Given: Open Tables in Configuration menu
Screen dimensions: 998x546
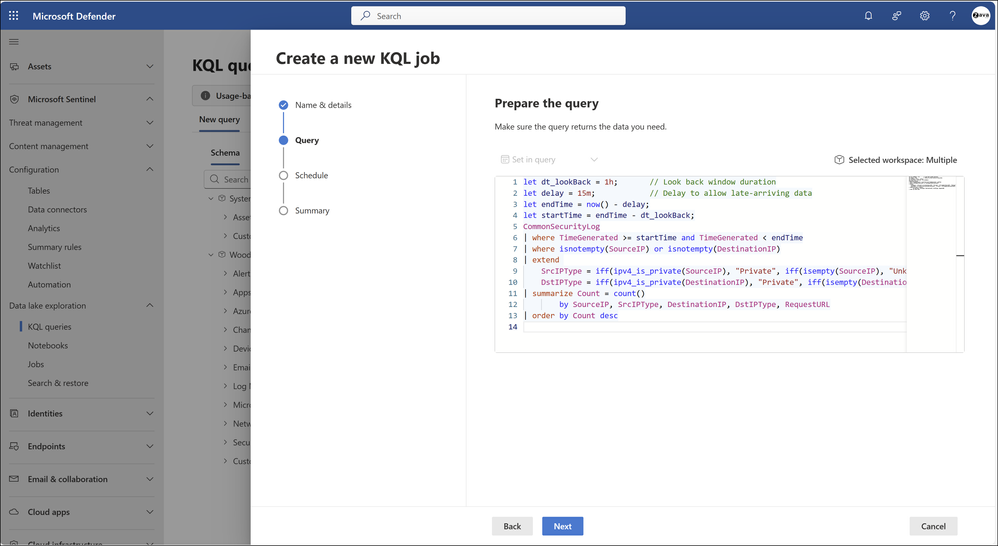Looking at the screenshot, I should [x=39, y=191].
